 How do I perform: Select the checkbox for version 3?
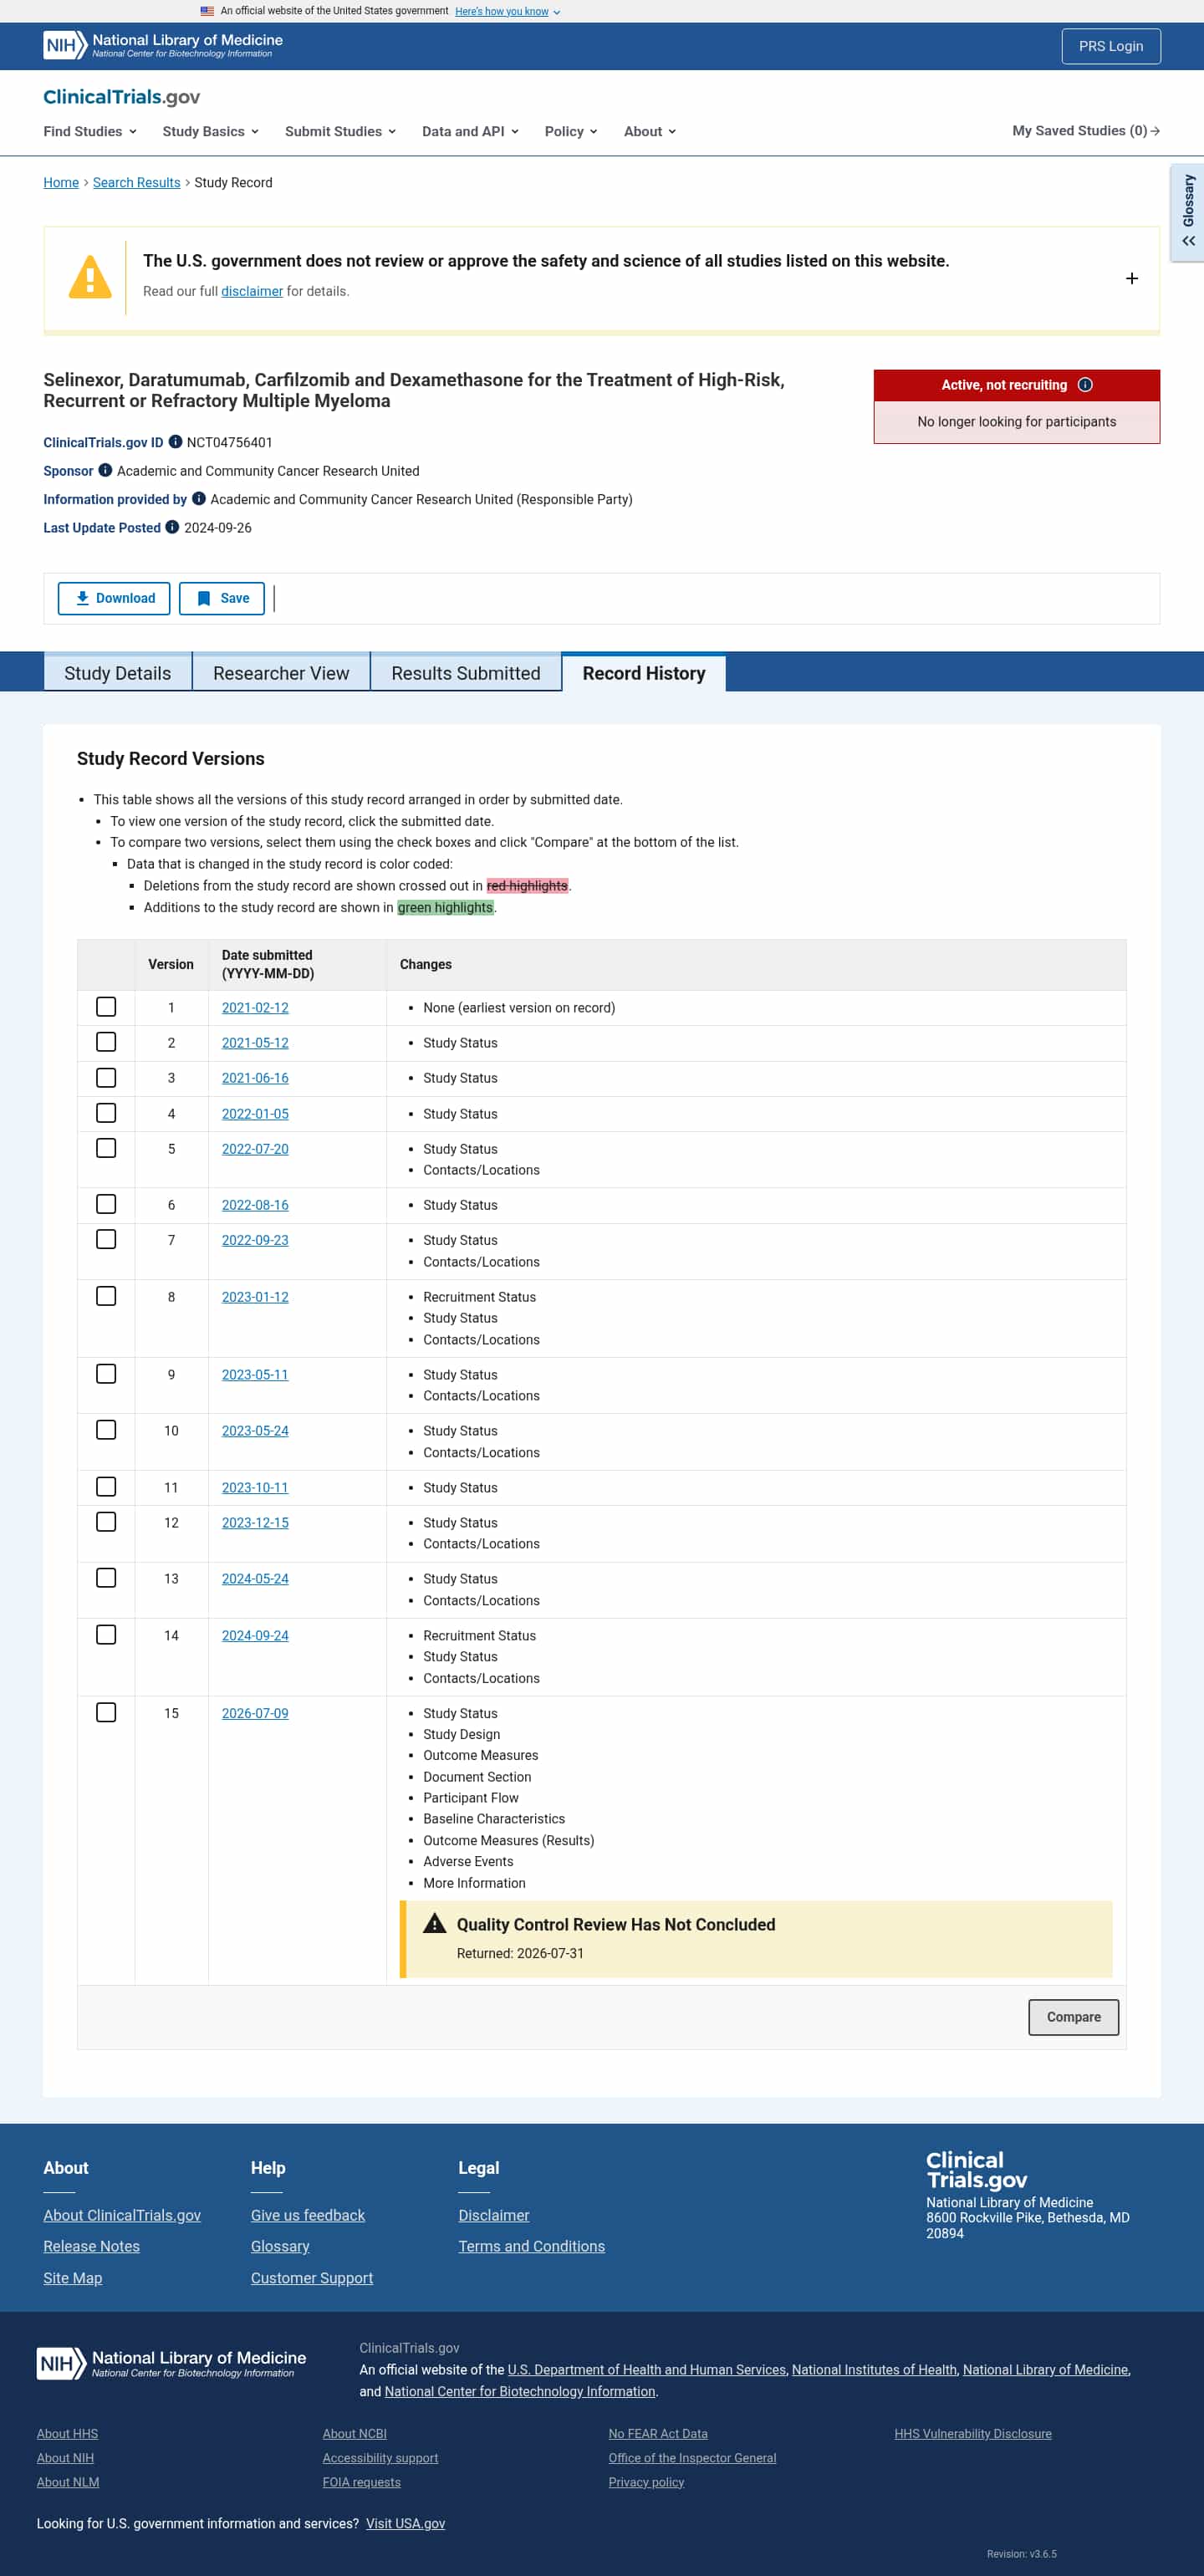click(106, 1078)
